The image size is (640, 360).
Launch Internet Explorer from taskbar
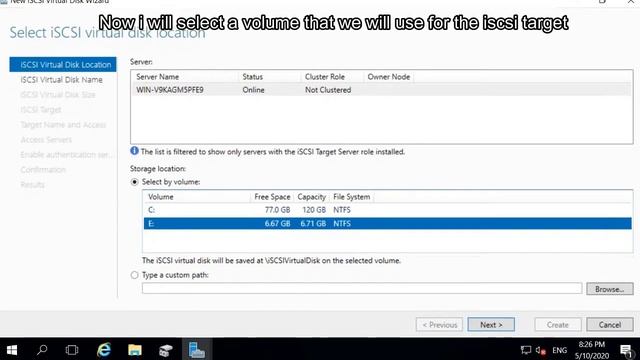104,350
